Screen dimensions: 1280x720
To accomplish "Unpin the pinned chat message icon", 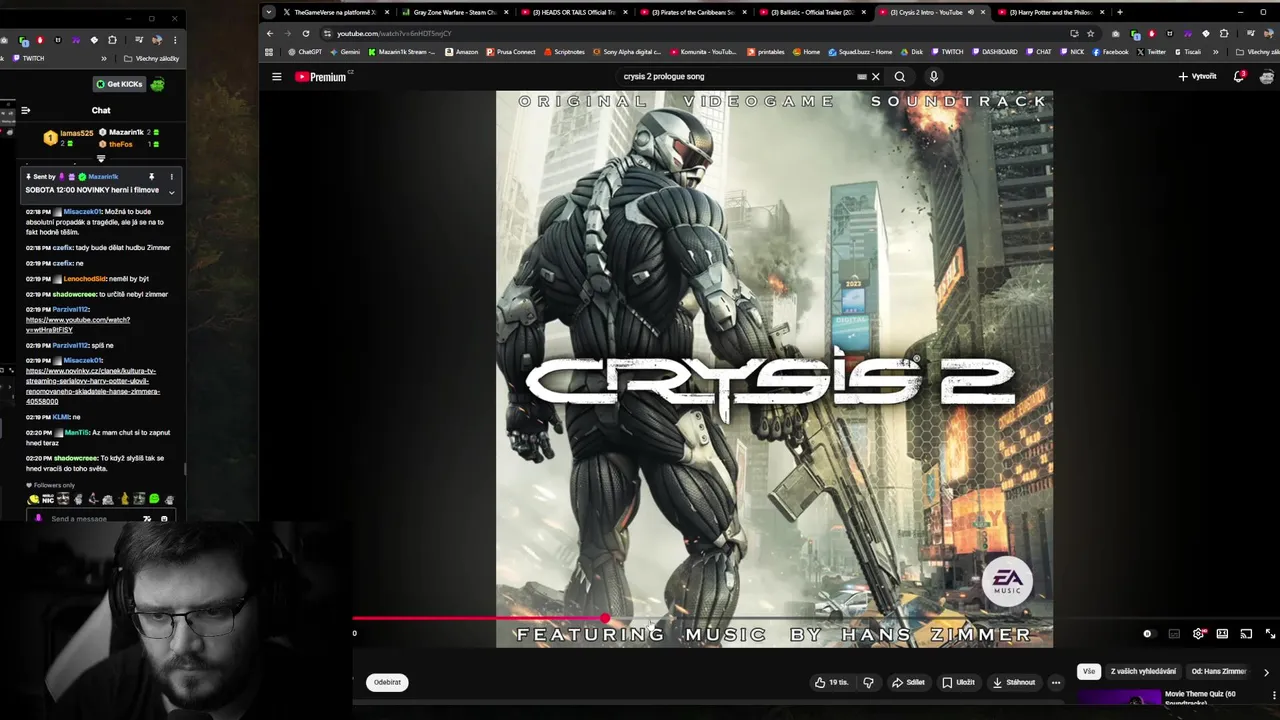I will tap(152, 177).
